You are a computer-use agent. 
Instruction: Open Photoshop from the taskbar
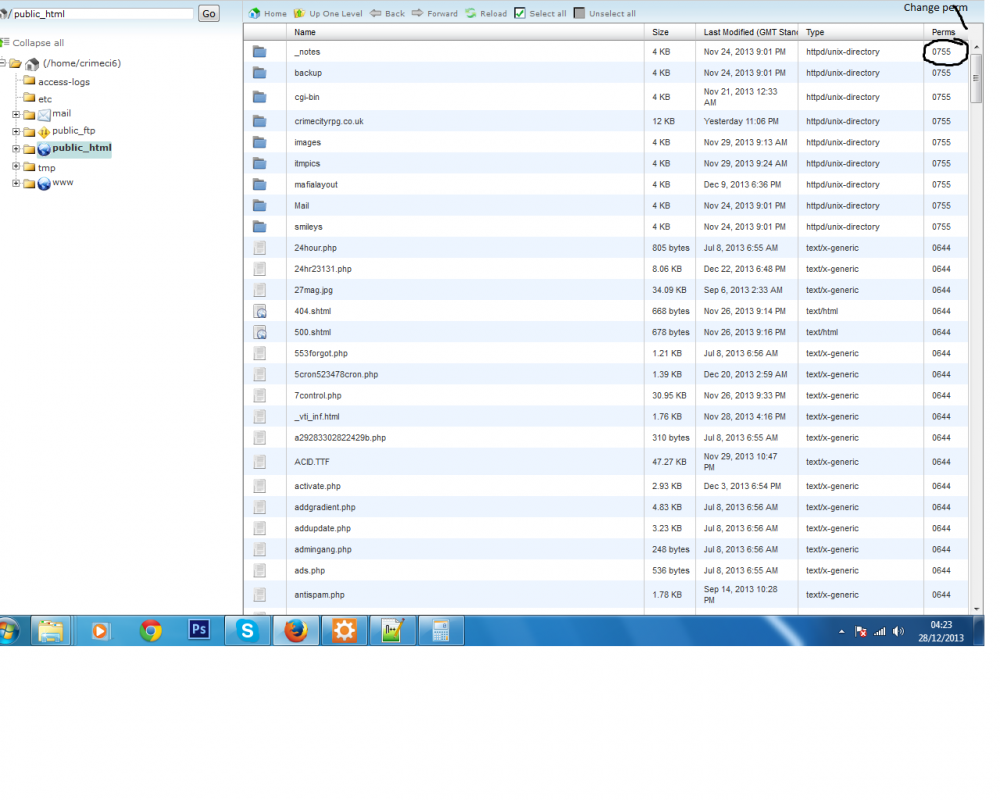(199, 630)
